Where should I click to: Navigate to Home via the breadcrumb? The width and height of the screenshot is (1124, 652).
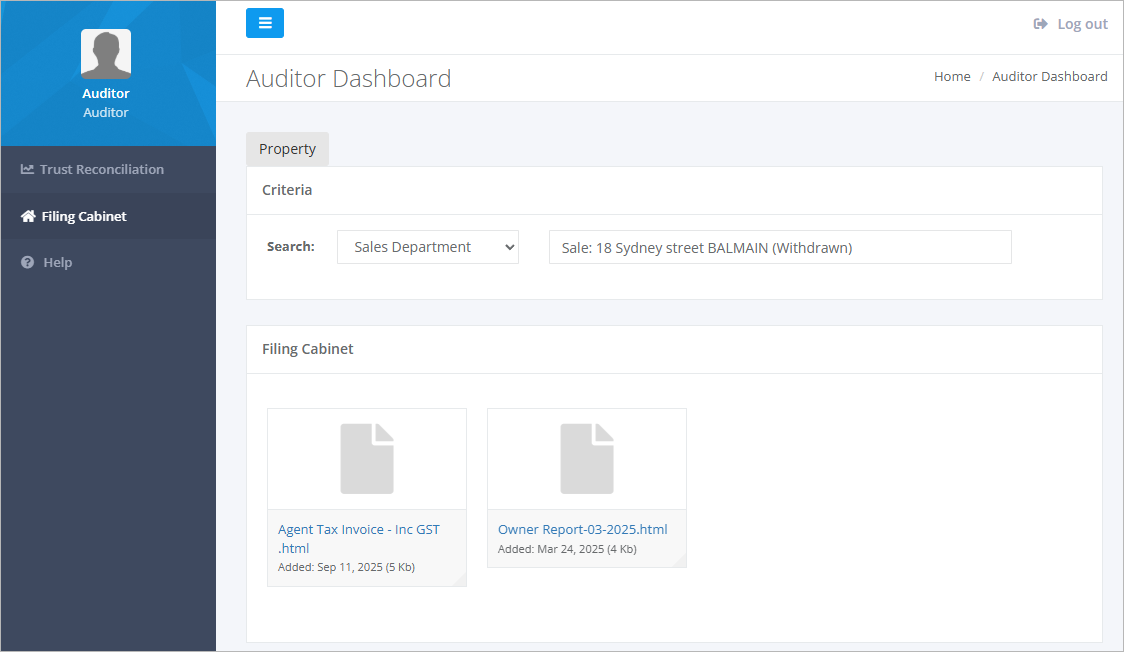(951, 76)
